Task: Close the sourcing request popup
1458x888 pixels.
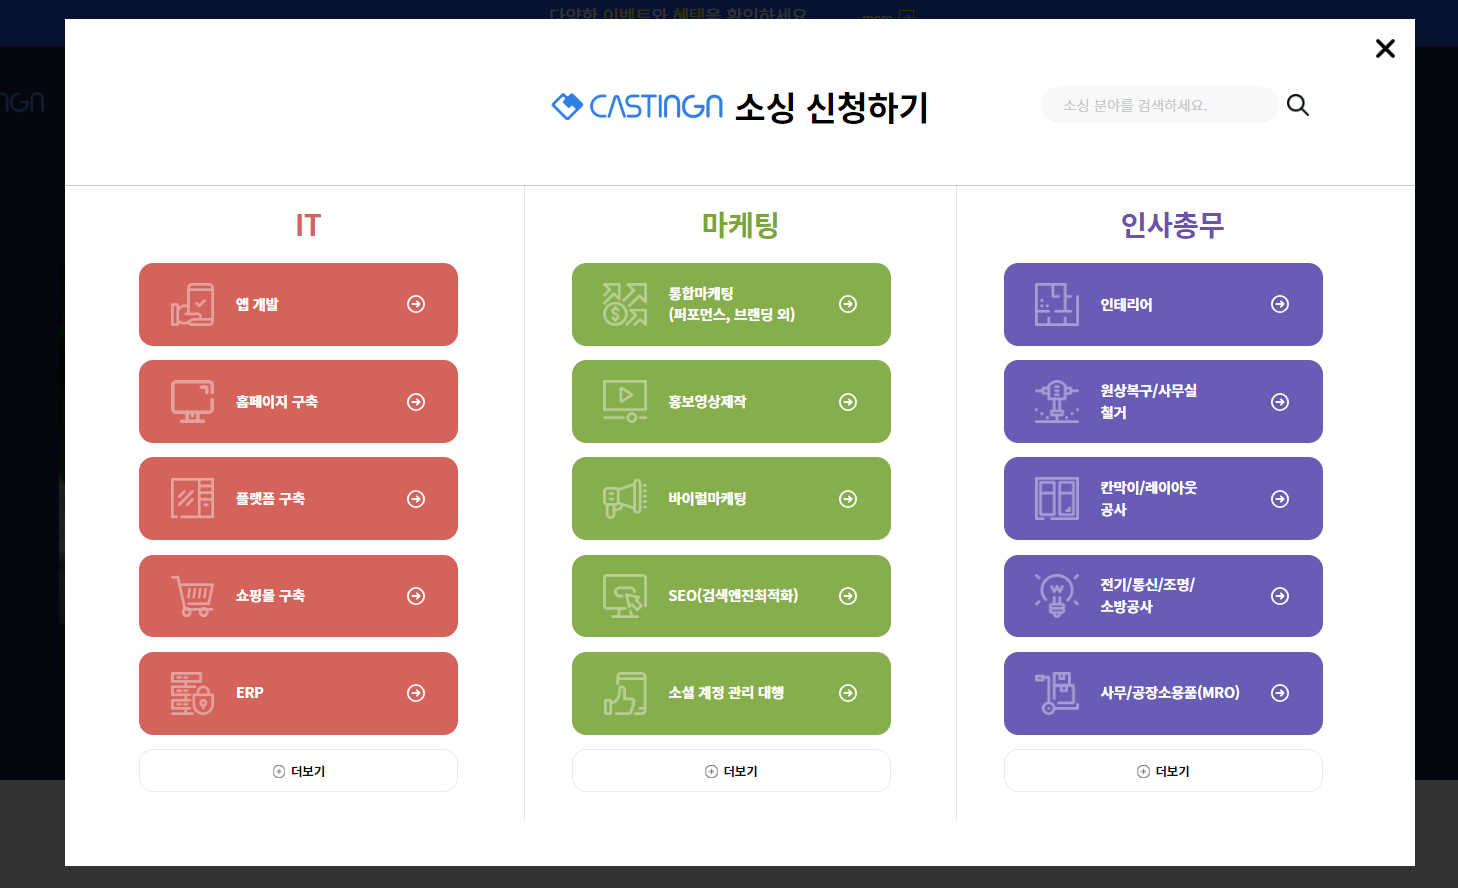Action: point(1385,48)
